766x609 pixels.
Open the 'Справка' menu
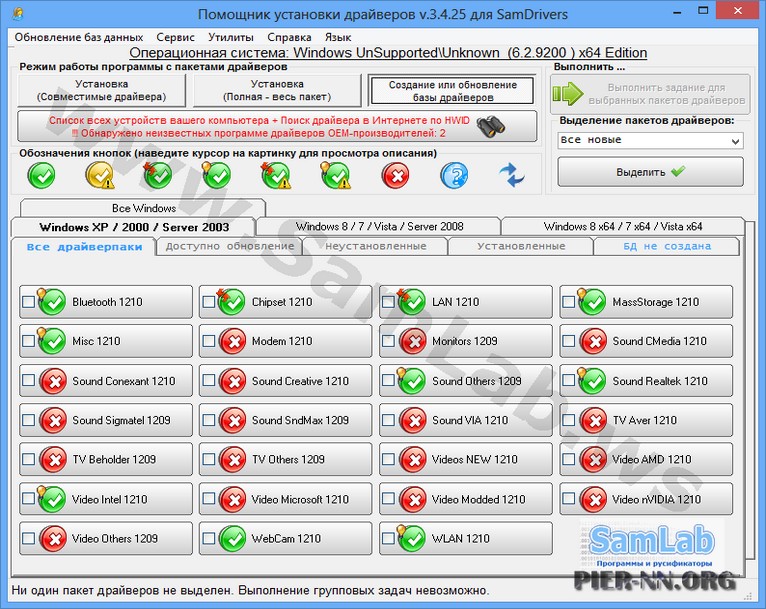[289, 37]
